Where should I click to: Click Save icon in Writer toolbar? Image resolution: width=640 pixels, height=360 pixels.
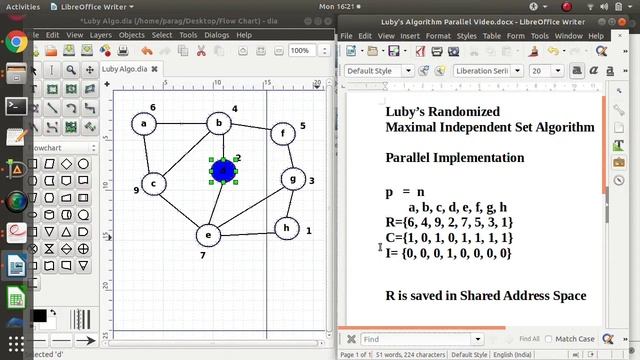(393, 51)
